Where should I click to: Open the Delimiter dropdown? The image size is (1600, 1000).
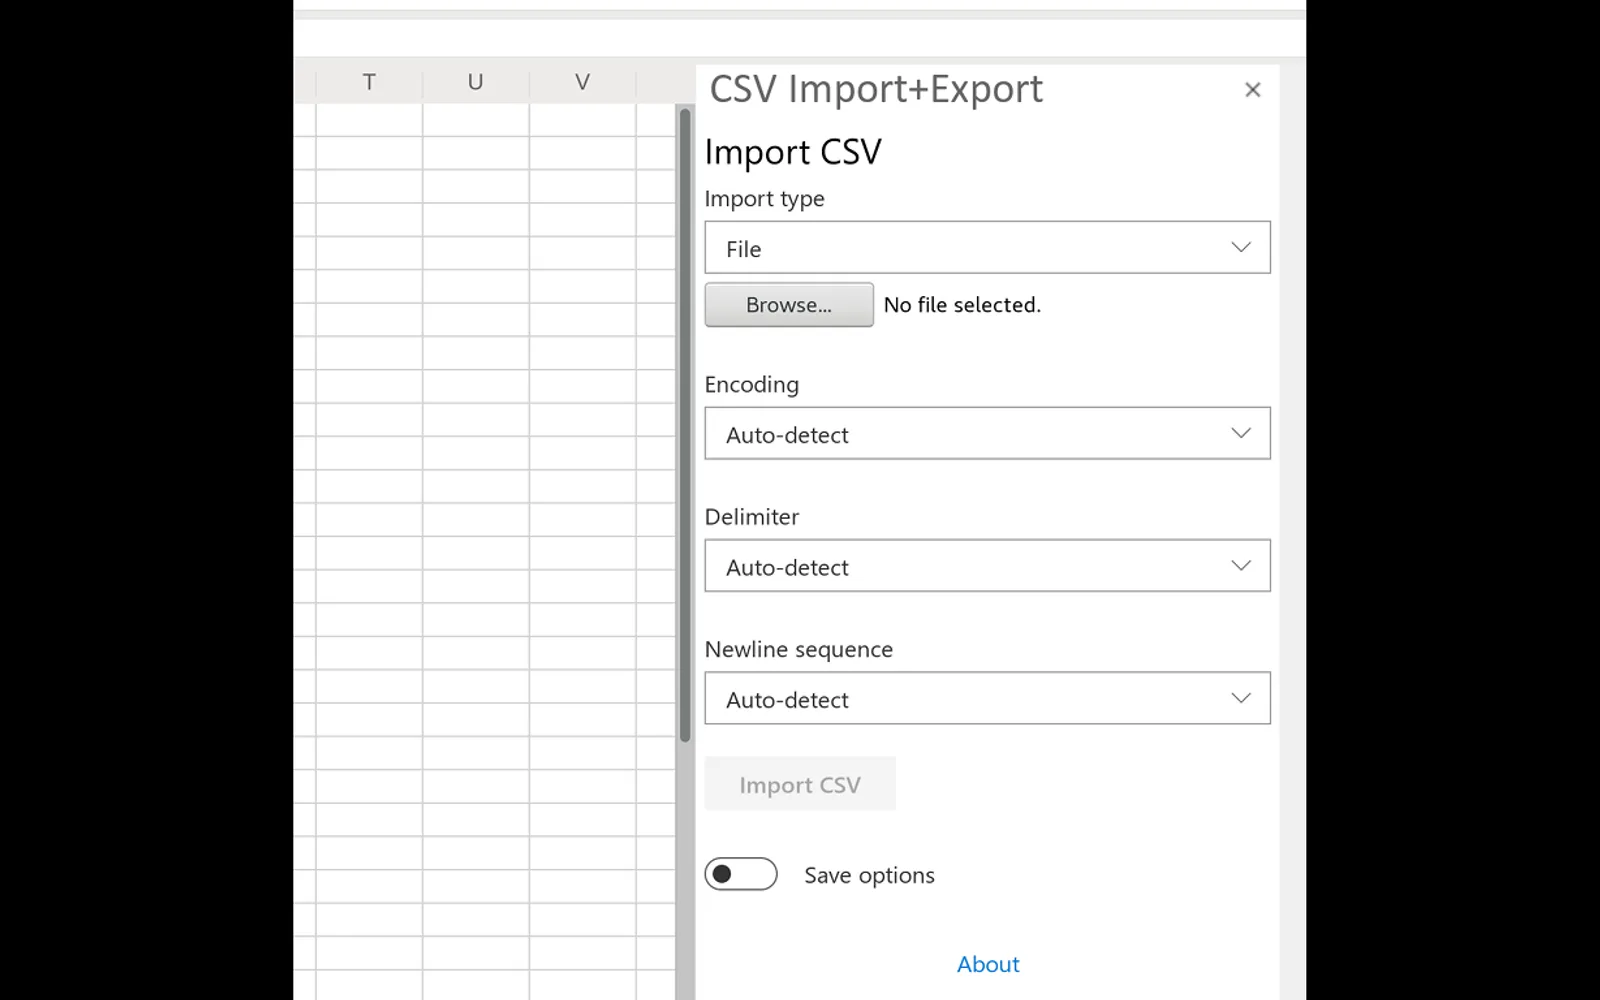pyautogui.click(x=987, y=566)
